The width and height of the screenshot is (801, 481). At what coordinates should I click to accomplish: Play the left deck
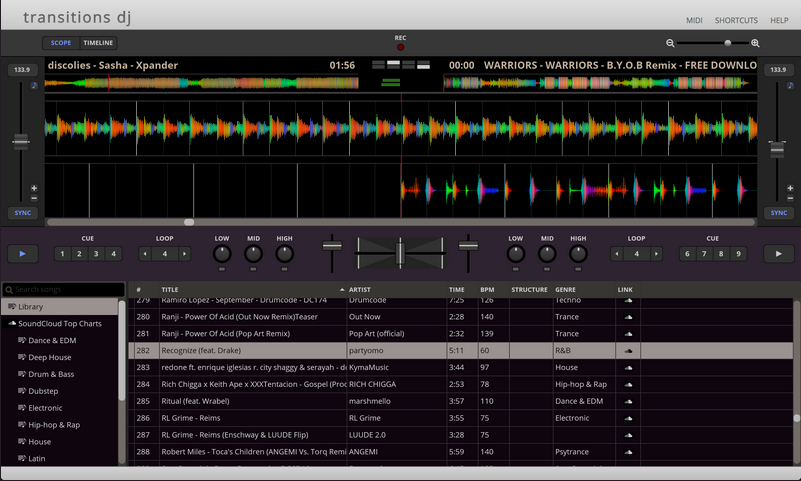point(22,254)
